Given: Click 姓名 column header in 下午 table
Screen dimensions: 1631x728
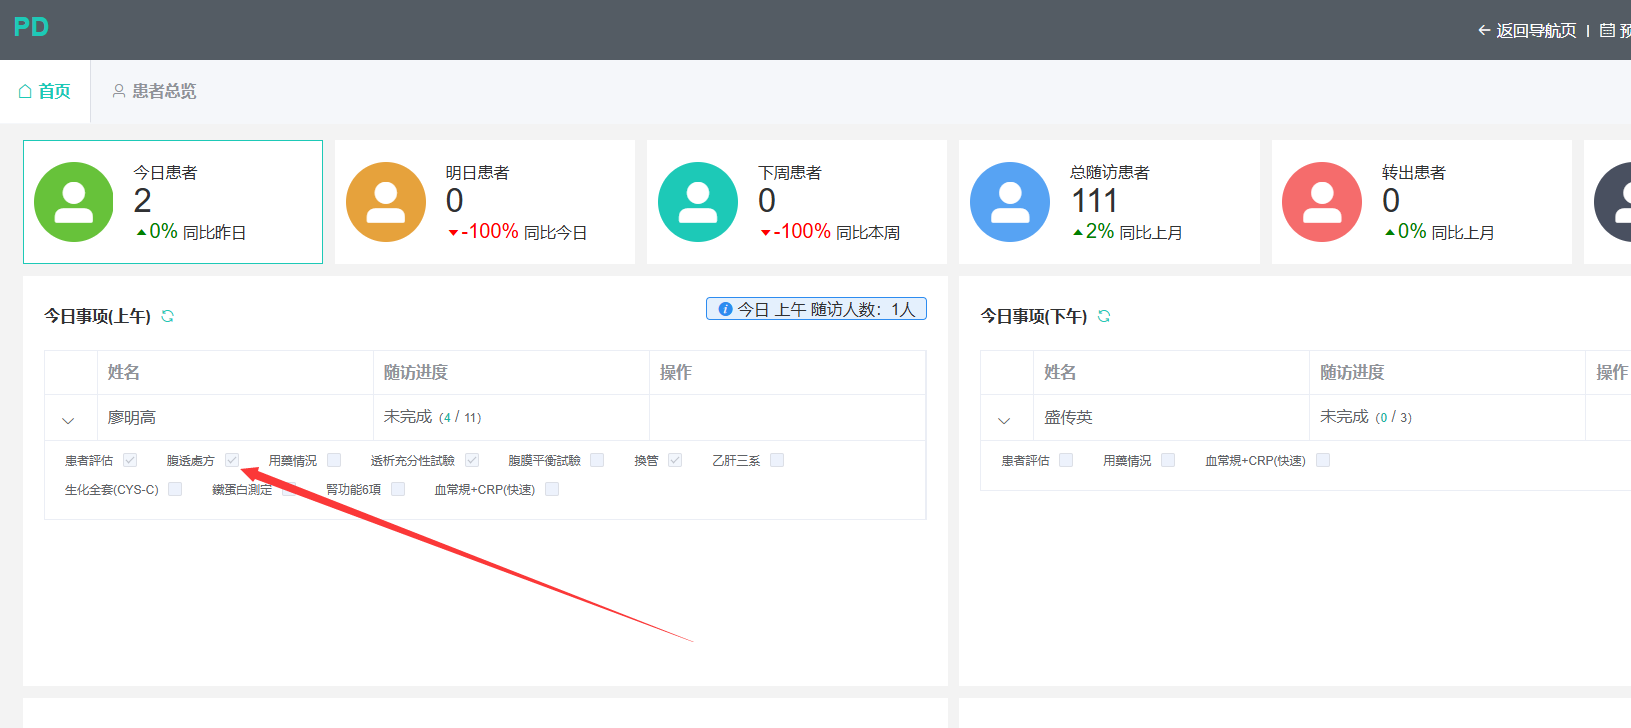Looking at the screenshot, I should (x=1060, y=372).
